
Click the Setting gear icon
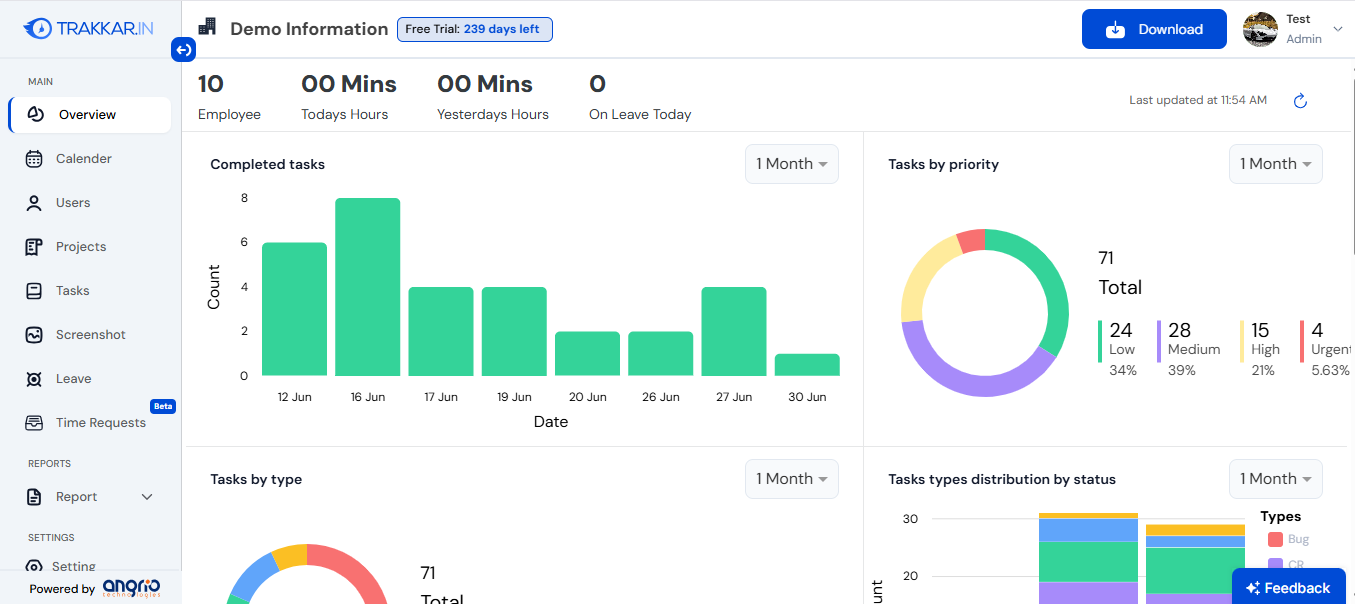(x=34, y=566)
